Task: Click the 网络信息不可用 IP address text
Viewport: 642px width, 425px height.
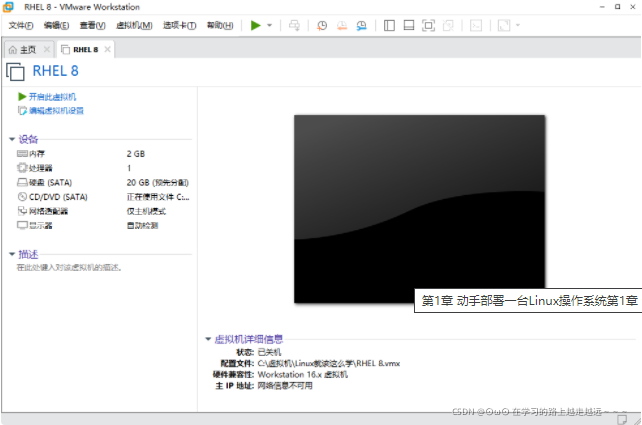Action: [x=285, y=386]
